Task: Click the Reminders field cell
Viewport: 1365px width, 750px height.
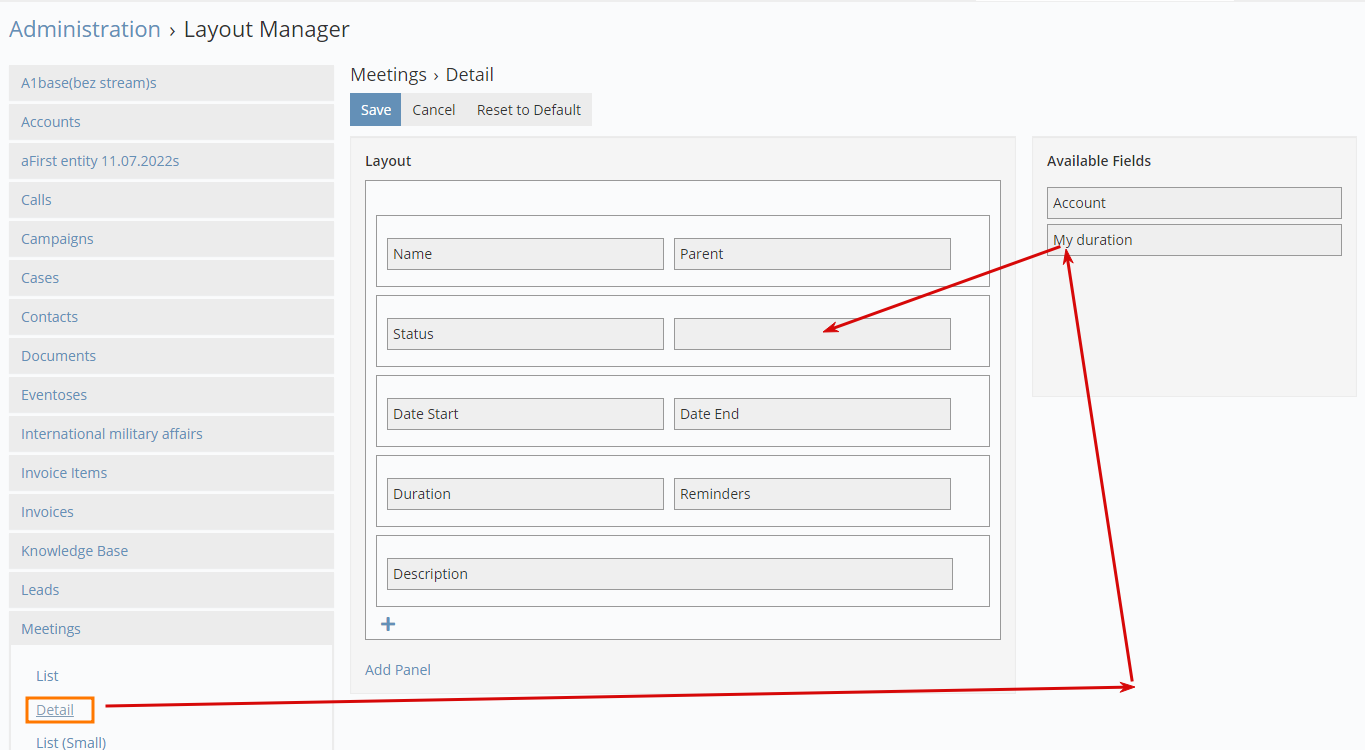Action: [811, 494]
